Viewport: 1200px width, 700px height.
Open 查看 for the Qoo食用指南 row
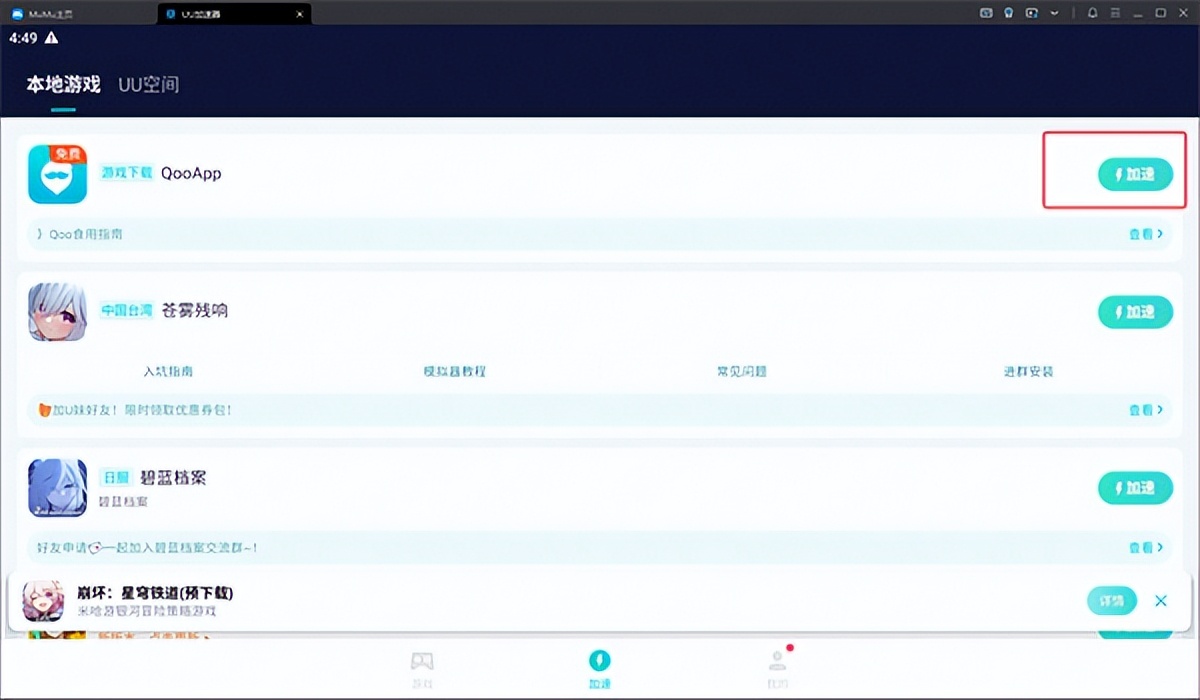coord(1146,234)
